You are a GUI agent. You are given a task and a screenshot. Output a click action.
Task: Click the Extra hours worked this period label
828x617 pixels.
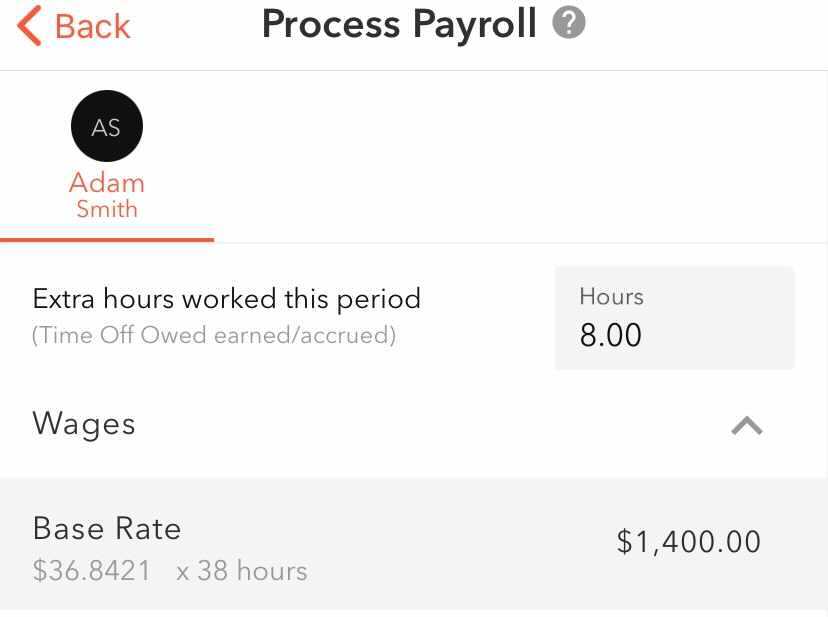(x=227, y=299)
